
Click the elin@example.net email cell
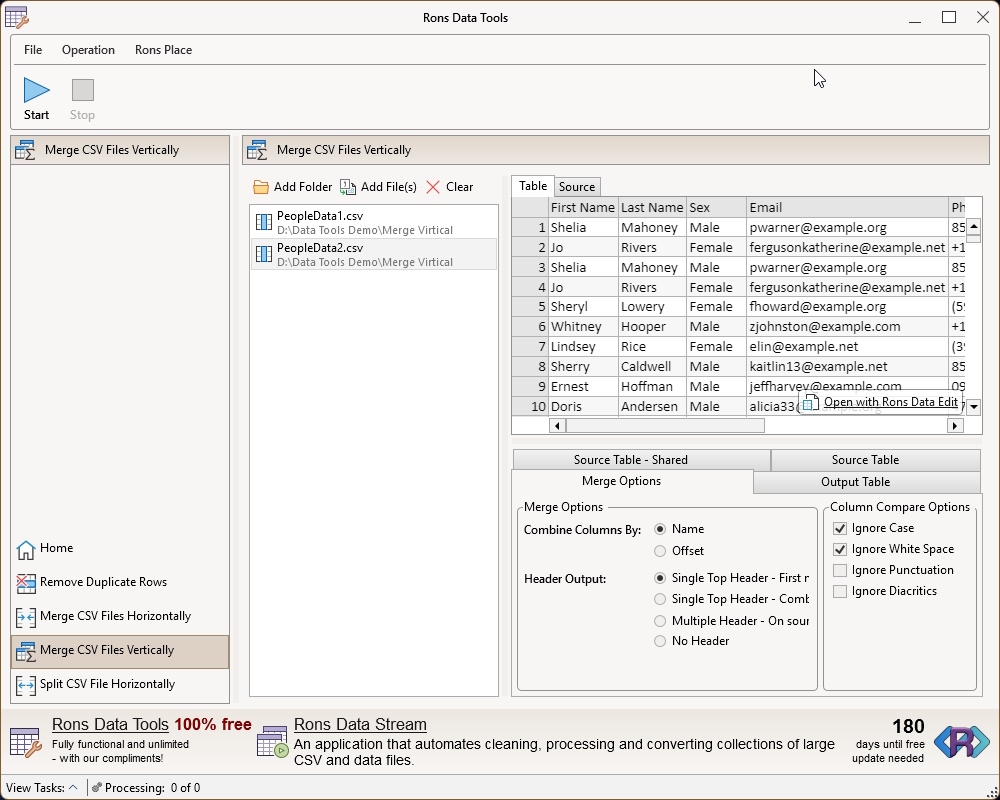click(x=848, y=346)
